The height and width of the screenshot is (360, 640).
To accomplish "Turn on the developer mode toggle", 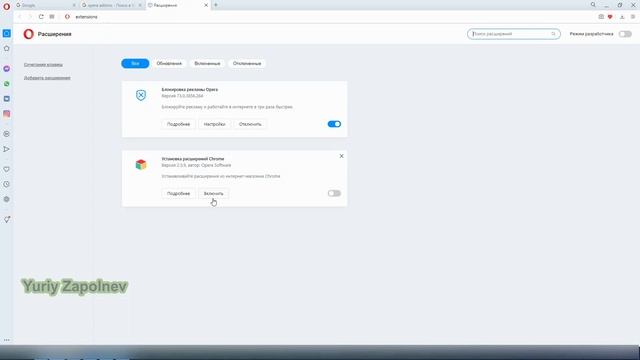I will coord(625,34).
